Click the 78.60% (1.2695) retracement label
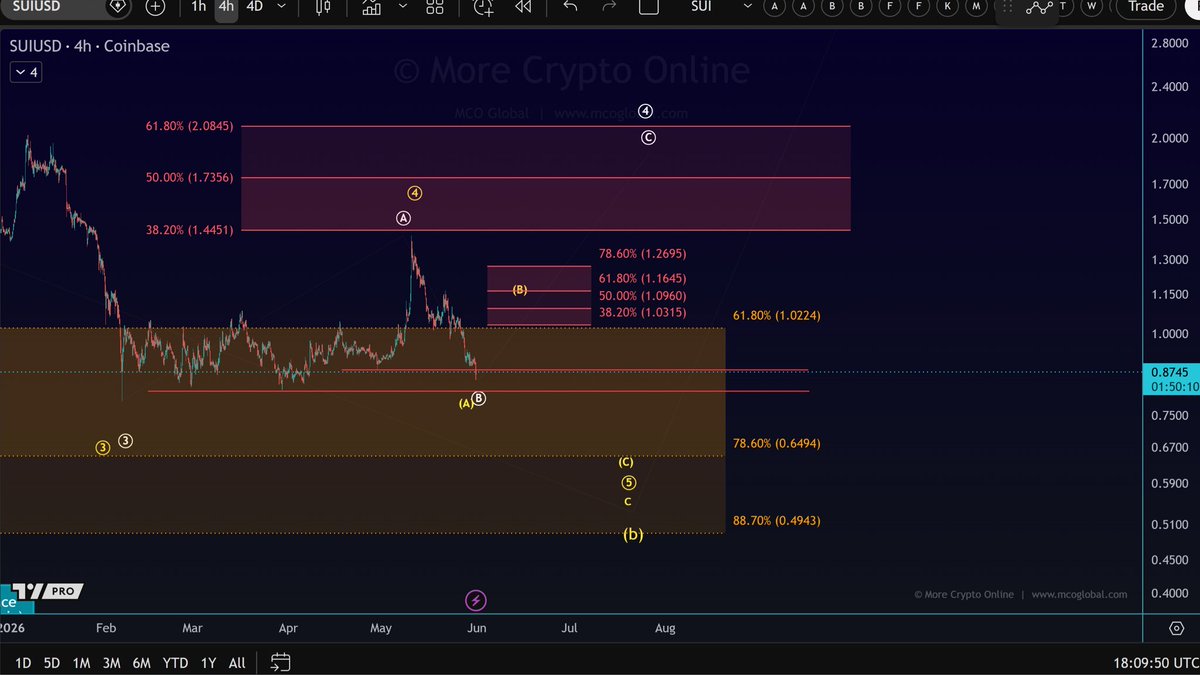Image resolution: width=1200 pixels, height=675 pixels. tap(642, 254)
